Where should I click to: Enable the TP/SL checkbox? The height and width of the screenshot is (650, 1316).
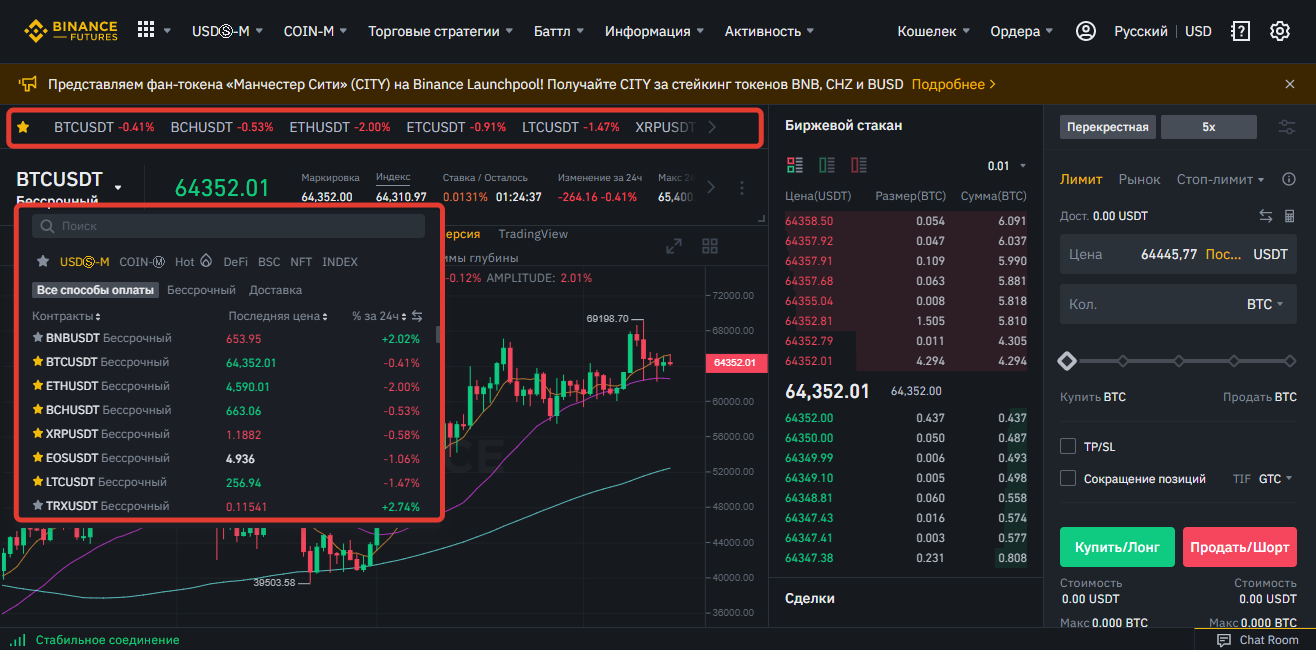(1068, 446)
